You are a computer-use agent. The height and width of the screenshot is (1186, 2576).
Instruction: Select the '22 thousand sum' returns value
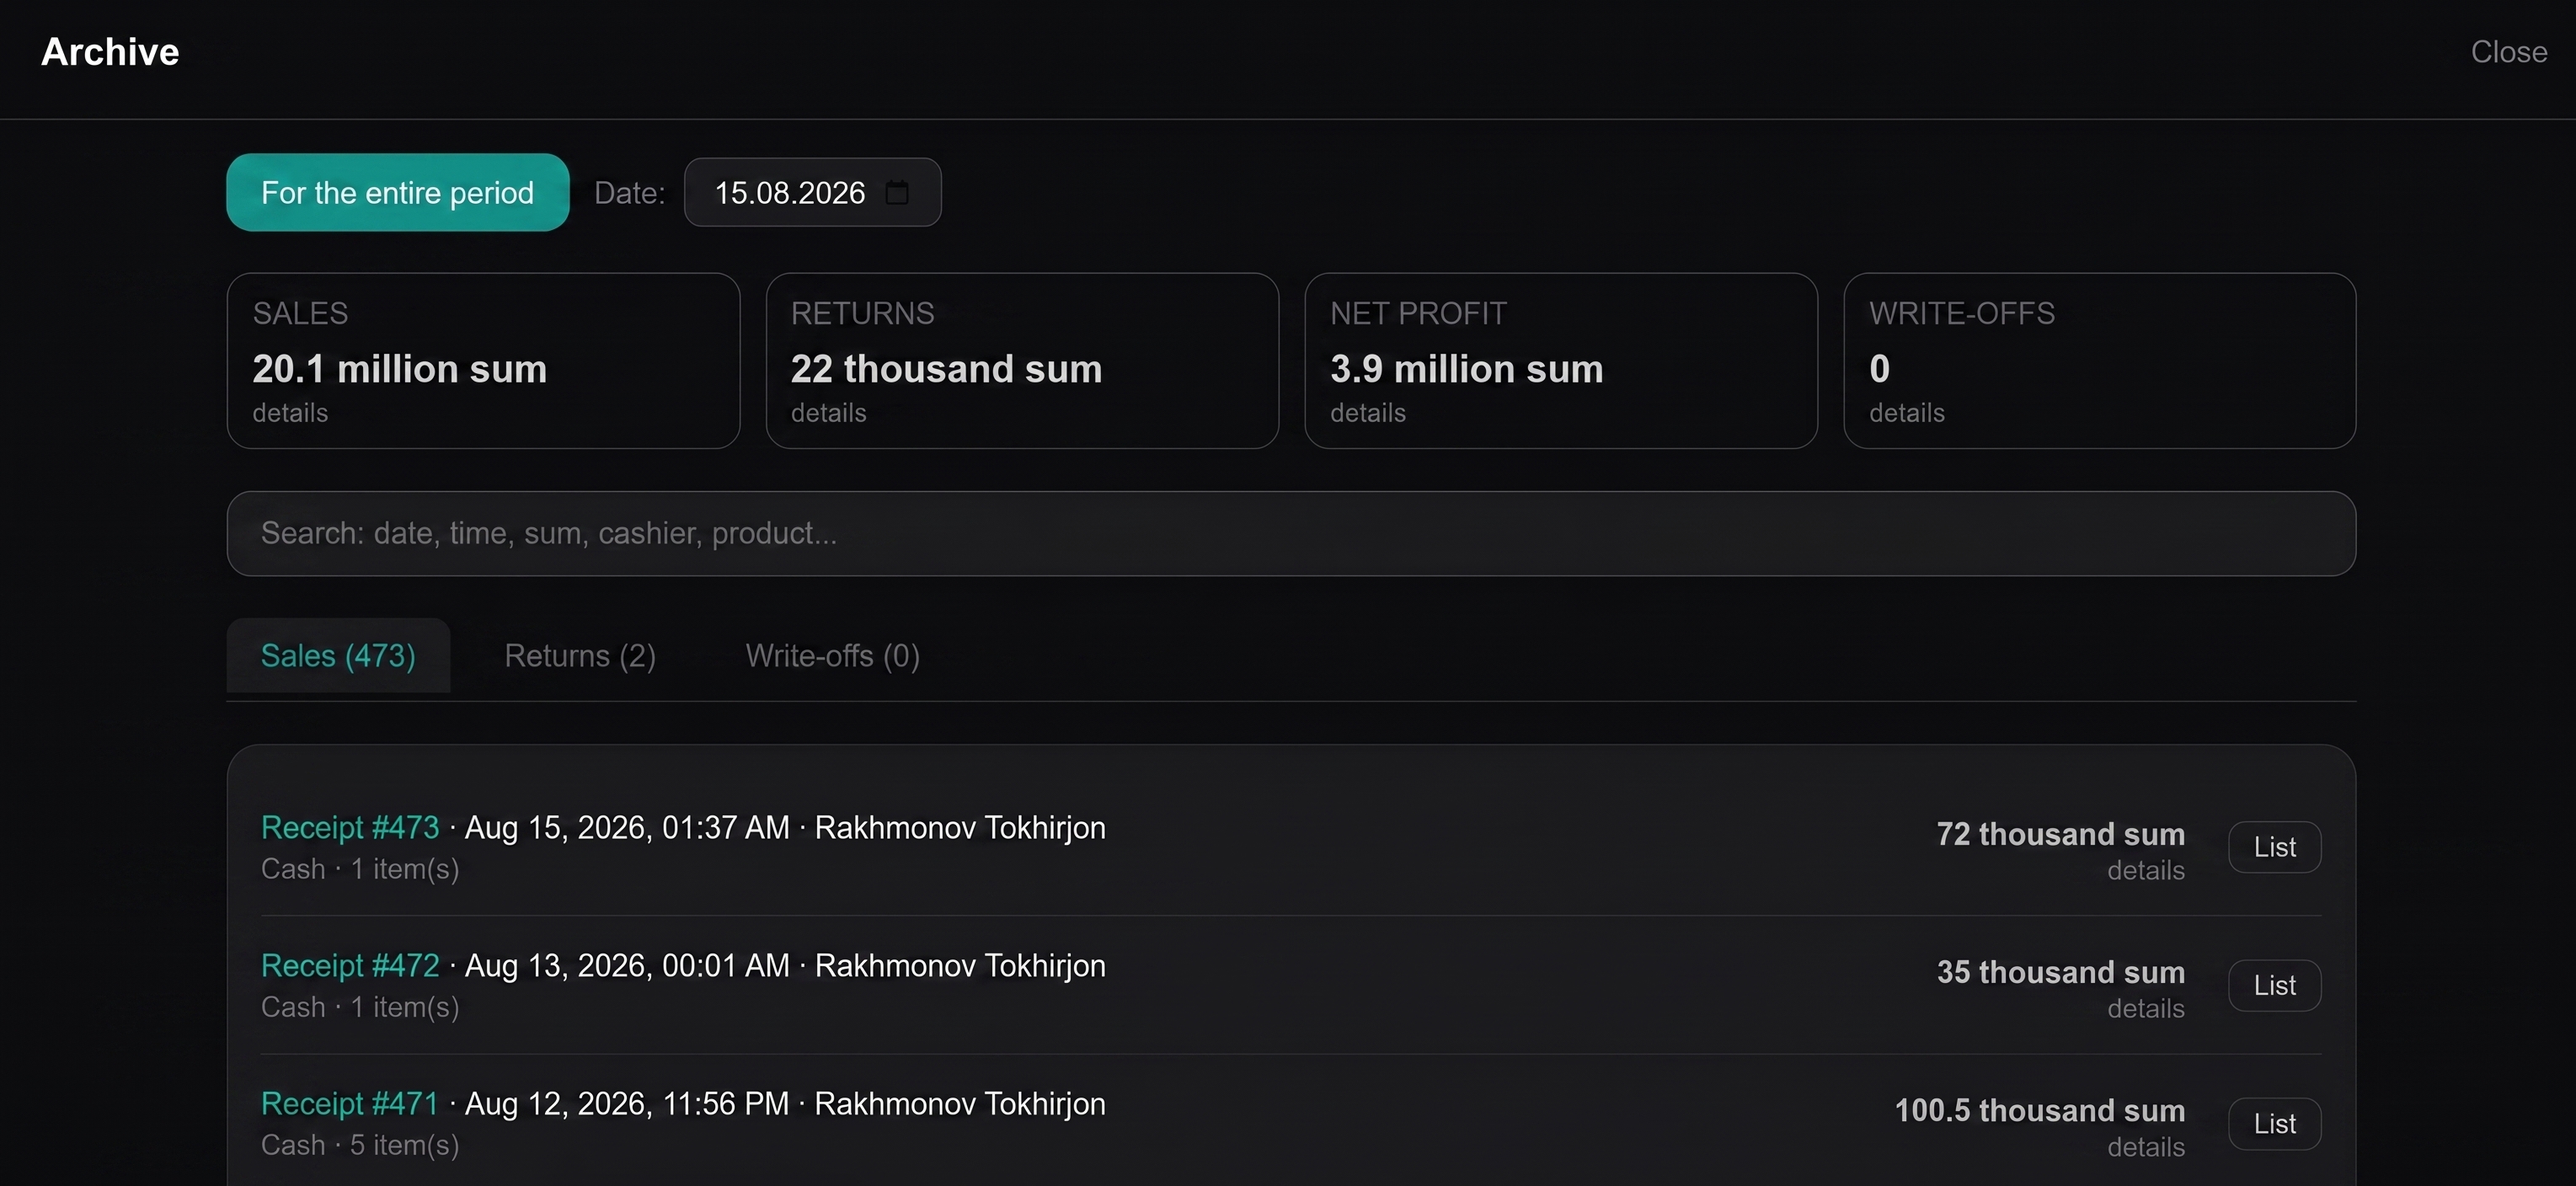[947, 369]
